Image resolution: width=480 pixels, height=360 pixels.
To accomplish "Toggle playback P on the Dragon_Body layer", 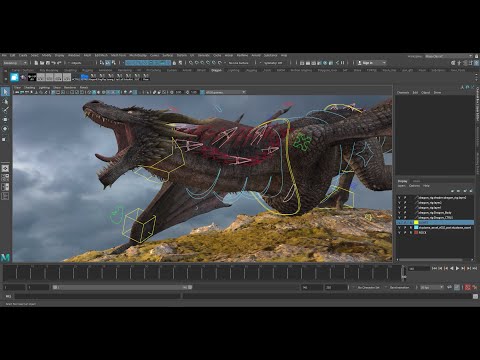I will 405,212.
